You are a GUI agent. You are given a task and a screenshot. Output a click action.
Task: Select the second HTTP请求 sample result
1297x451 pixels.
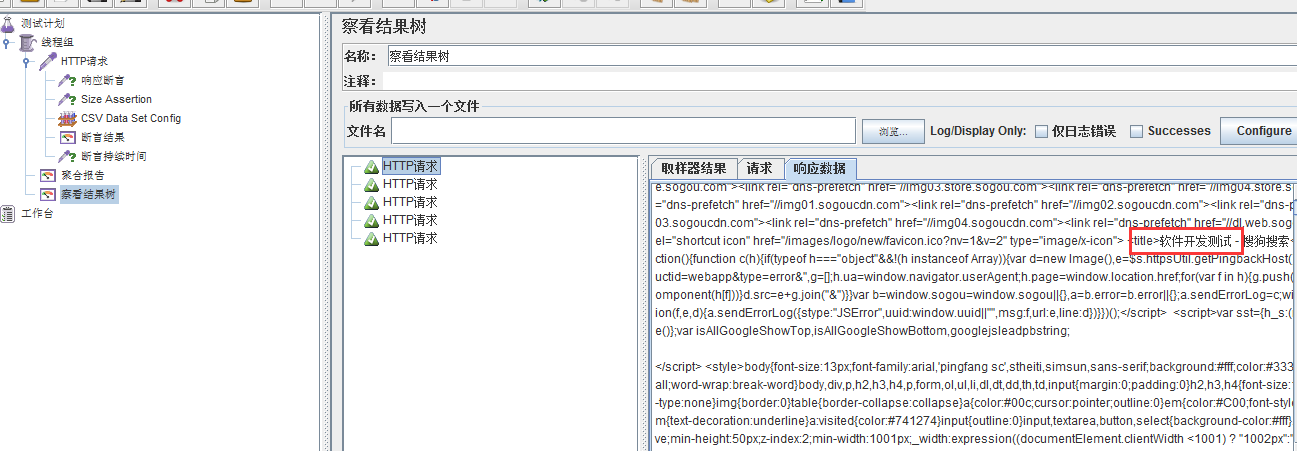tap(409, 184)
